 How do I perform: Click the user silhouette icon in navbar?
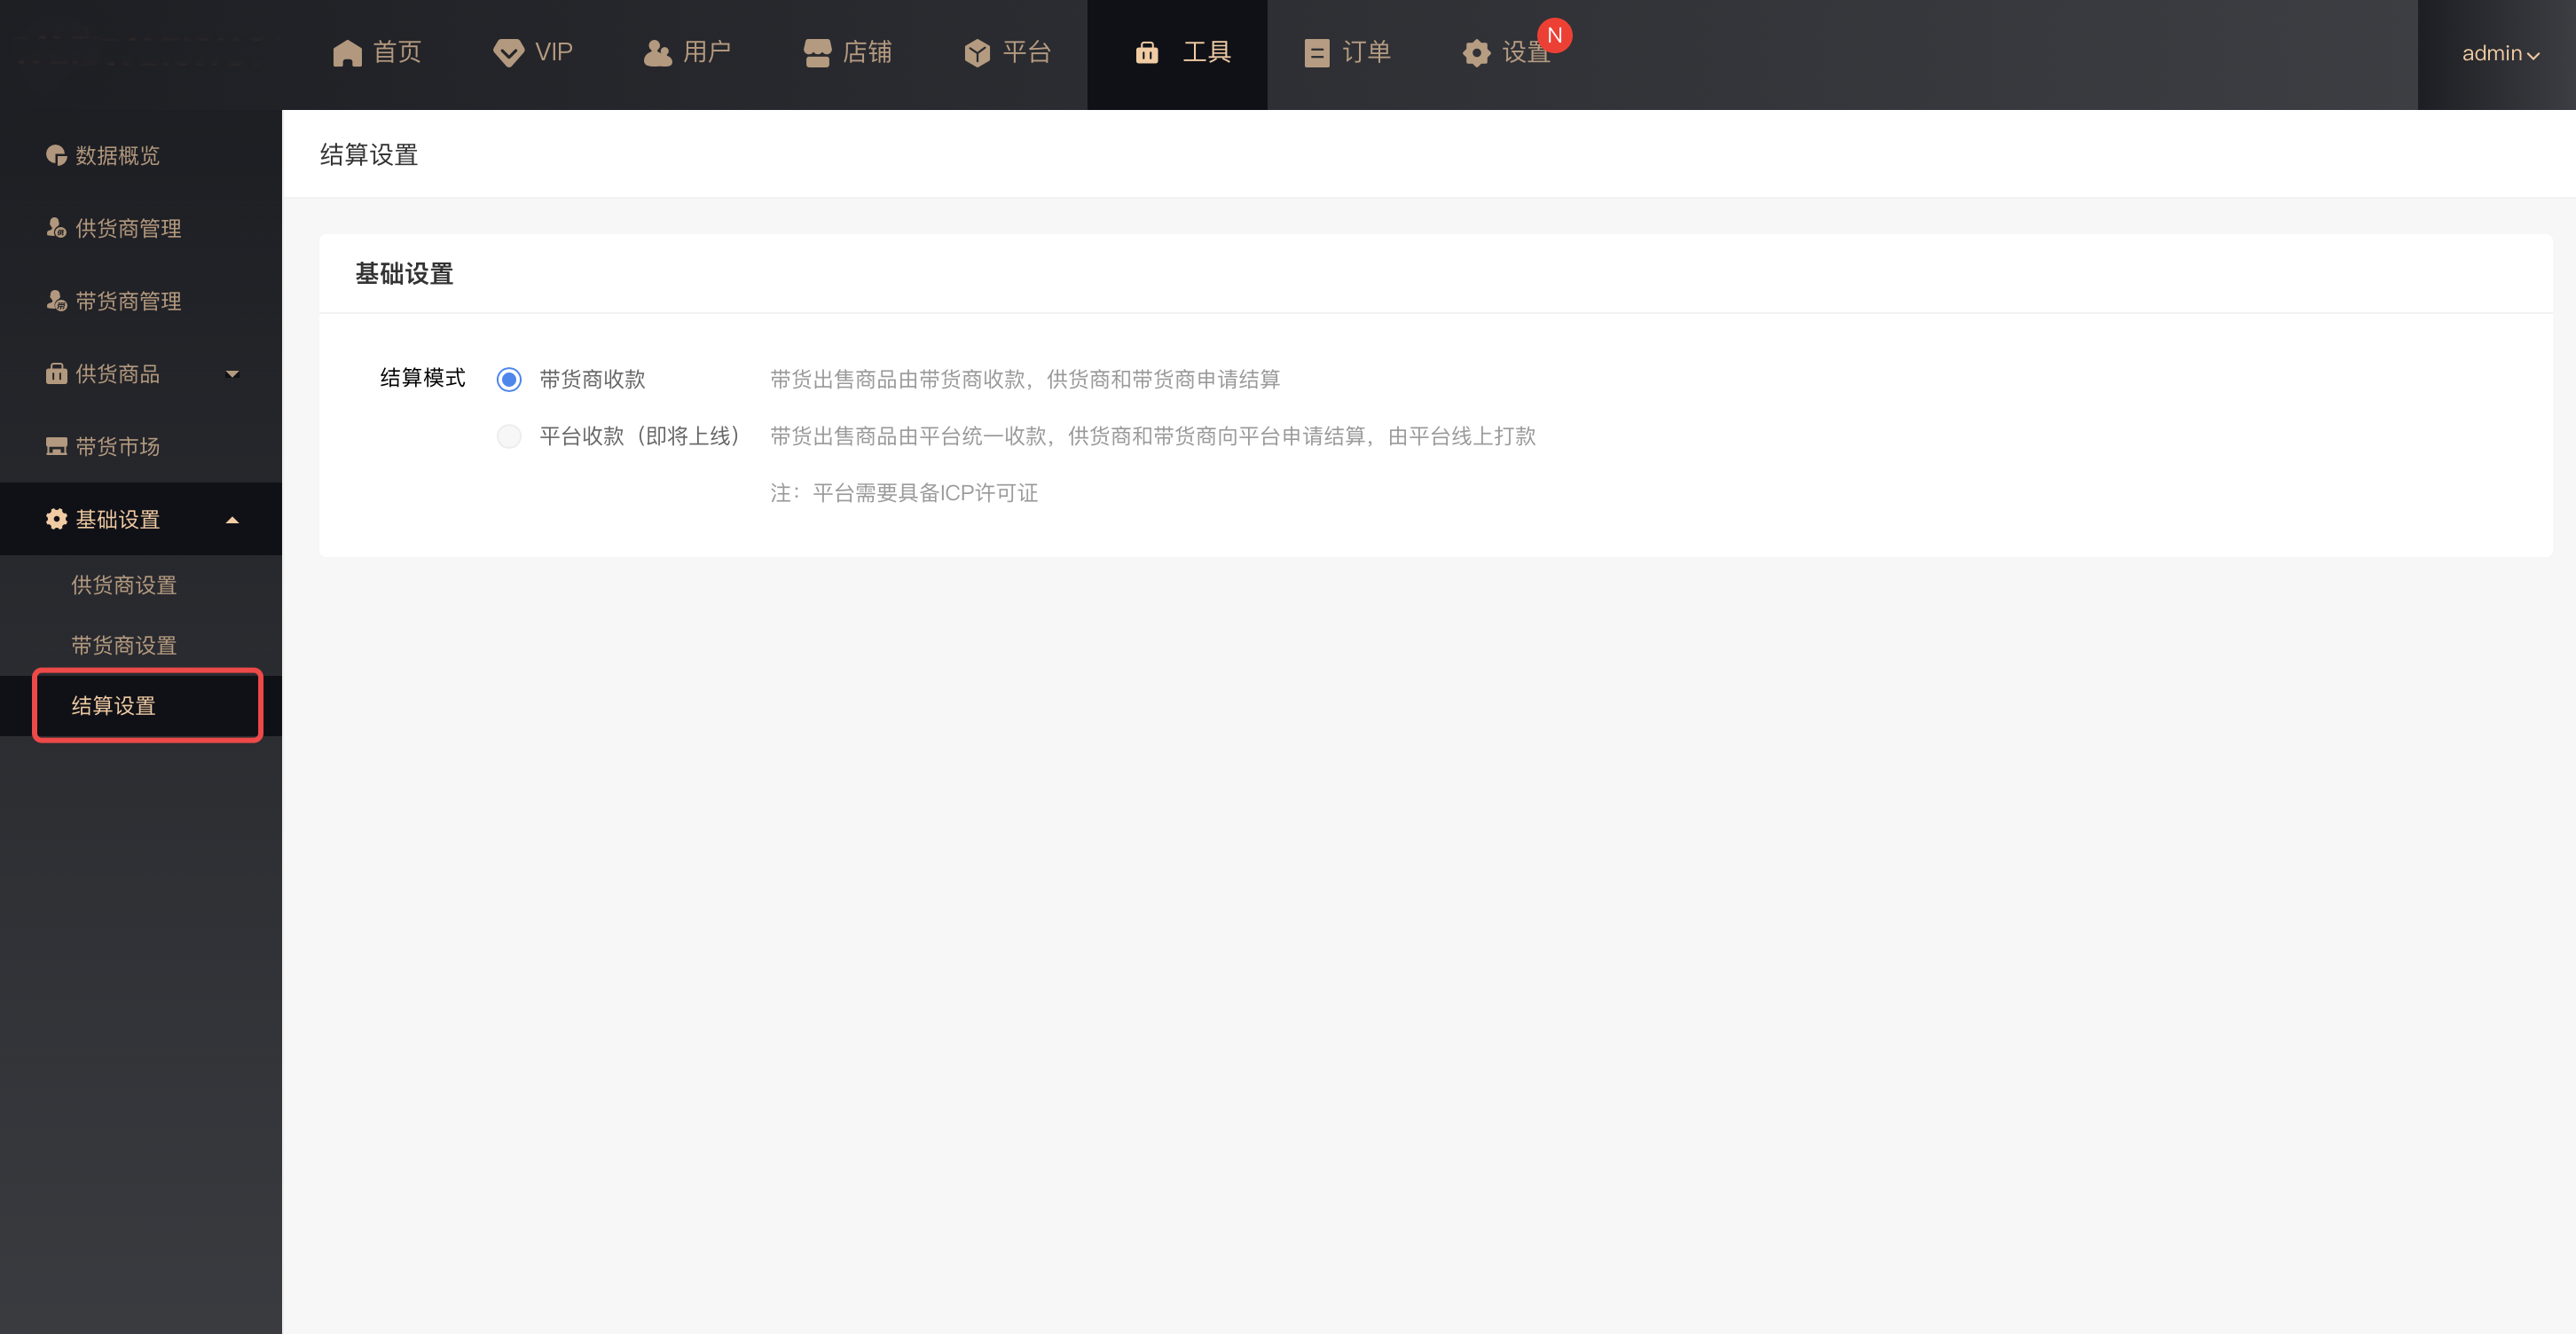pyautogui.click(x=657, y=53)
